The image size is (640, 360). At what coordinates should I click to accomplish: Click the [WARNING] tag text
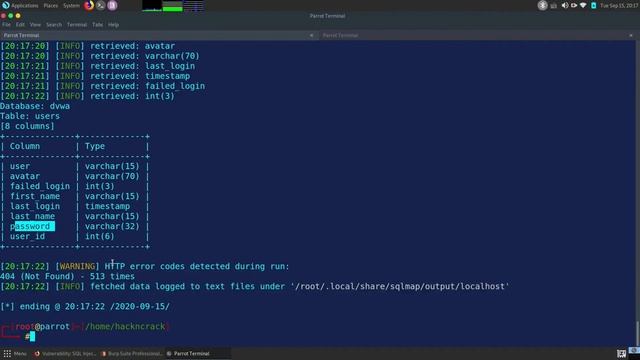click(77, 267)
